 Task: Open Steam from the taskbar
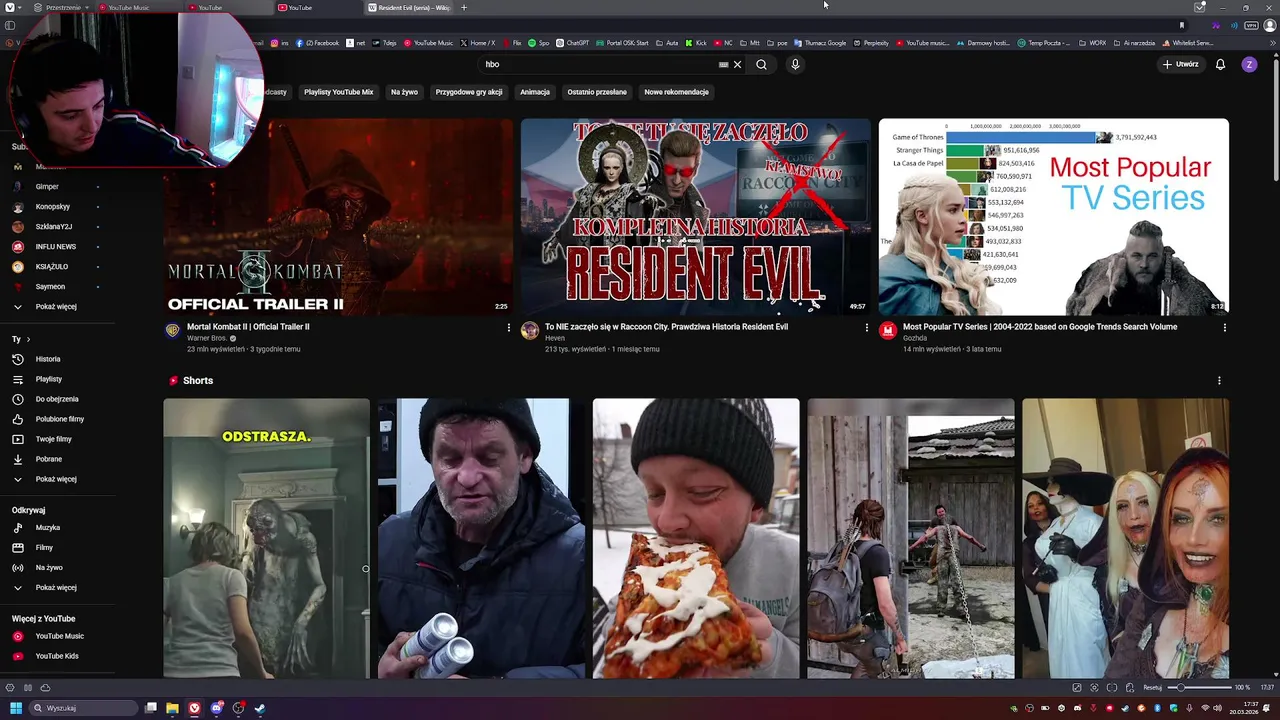[260, 708]
